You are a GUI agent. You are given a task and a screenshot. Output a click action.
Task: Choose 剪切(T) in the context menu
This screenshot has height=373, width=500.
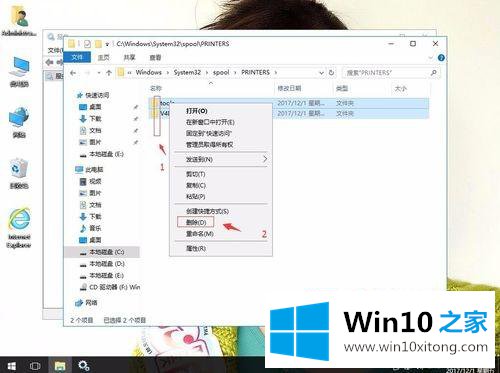tap(195, 174)
